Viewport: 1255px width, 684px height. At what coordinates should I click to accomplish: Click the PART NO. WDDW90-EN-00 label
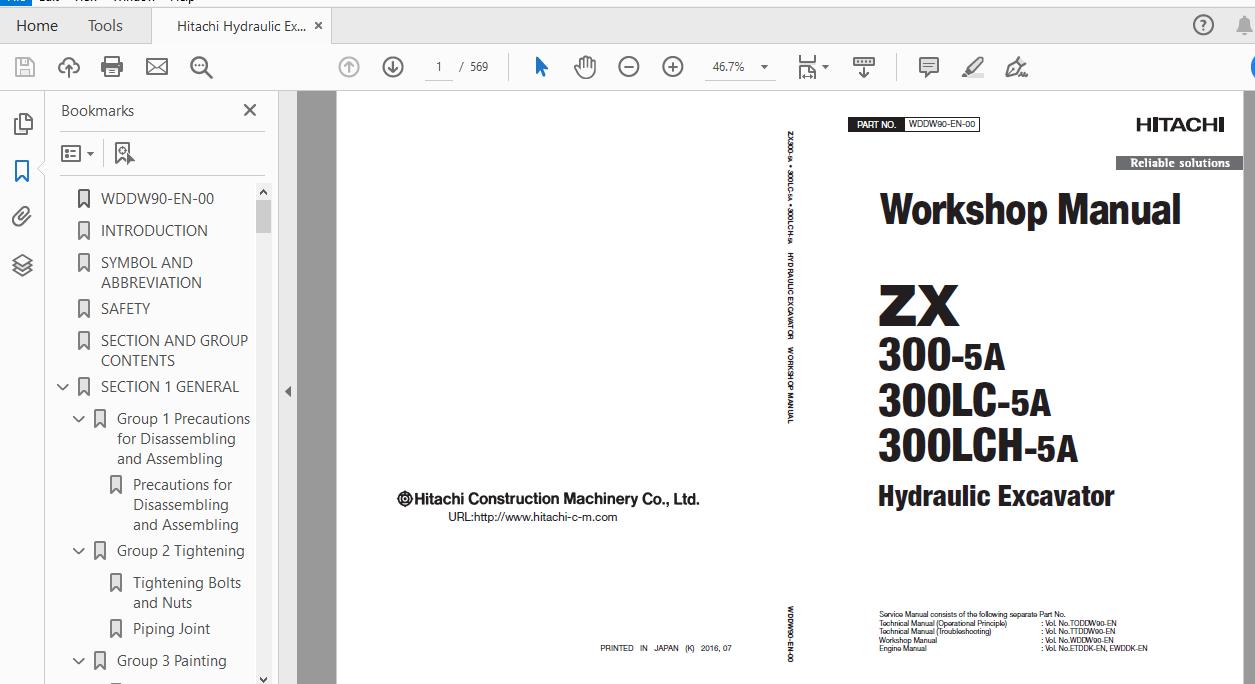pyautogui.click(x=913, y=125)
